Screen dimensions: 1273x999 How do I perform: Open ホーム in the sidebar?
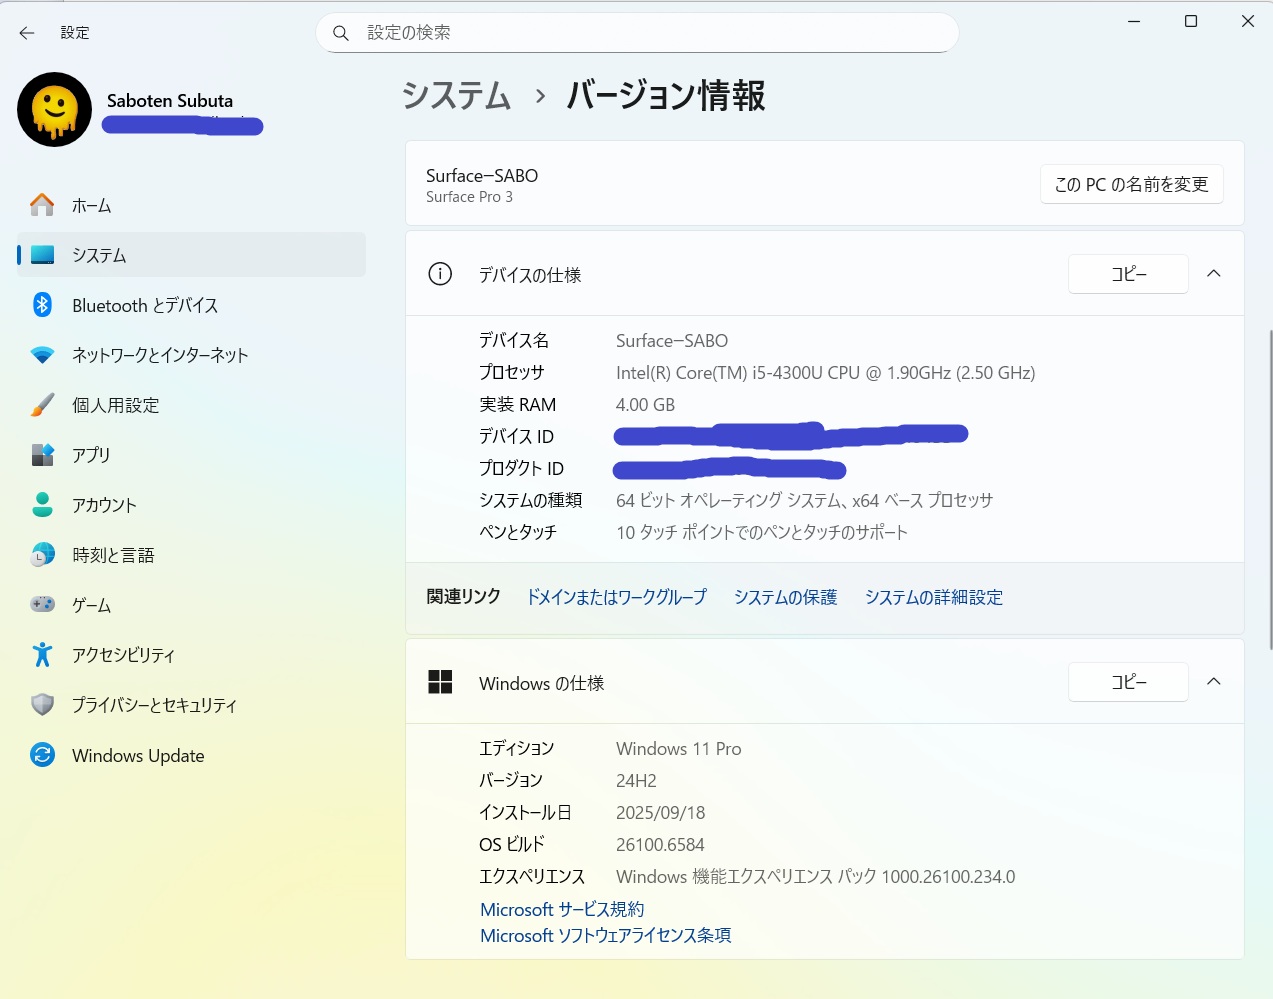pos(191,205)
